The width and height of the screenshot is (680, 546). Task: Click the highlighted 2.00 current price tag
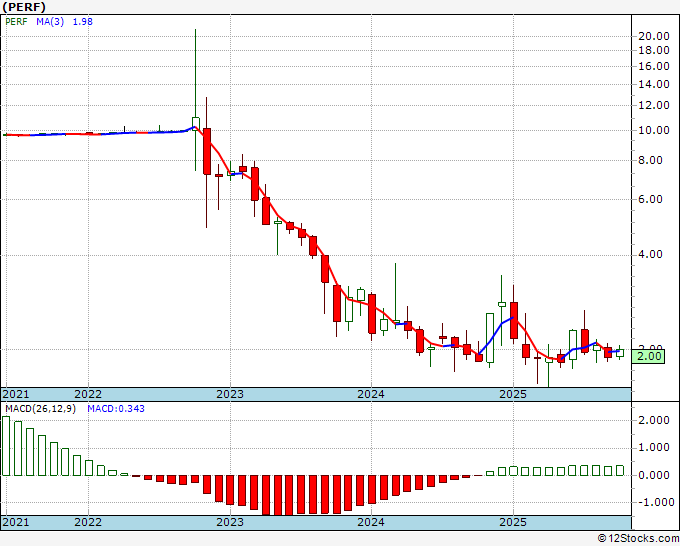(648, 356)
